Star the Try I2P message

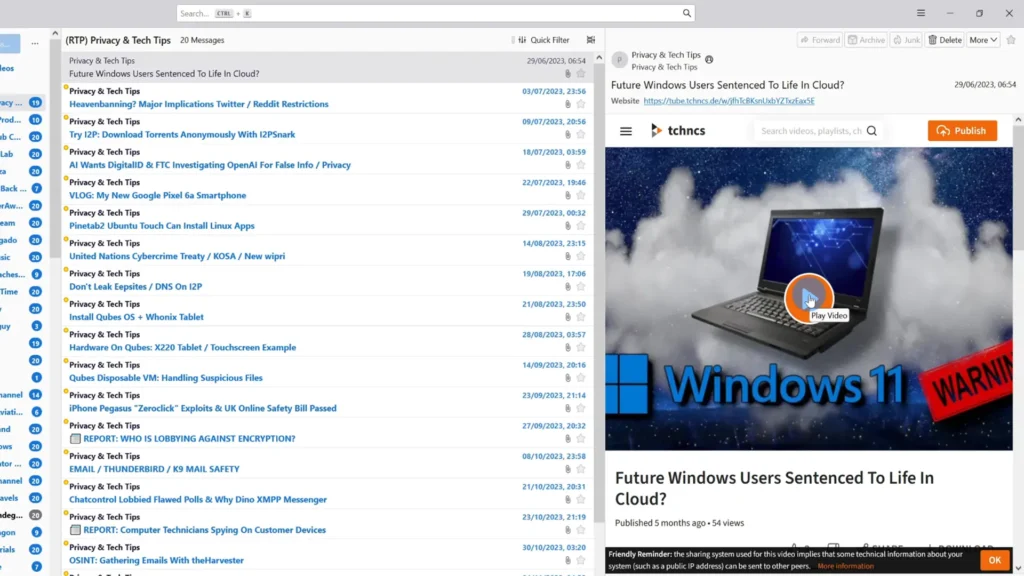581,135
